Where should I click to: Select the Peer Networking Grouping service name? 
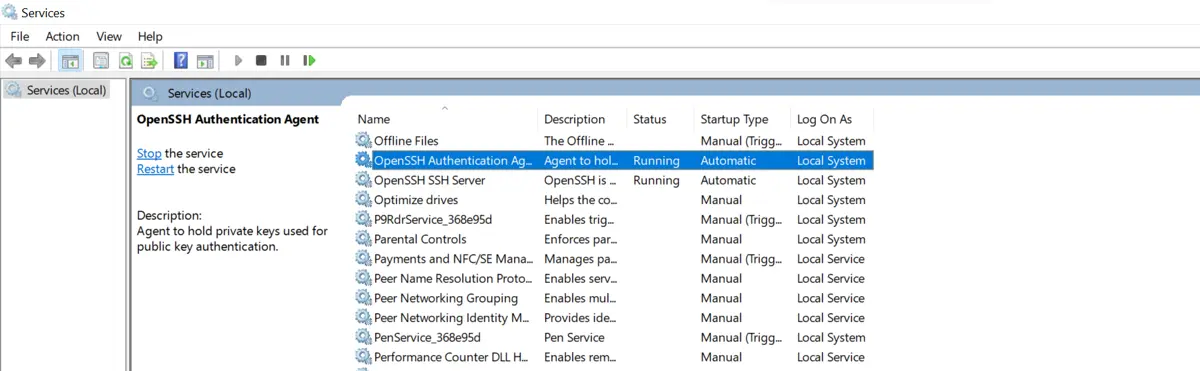click(x=446, y=298)
